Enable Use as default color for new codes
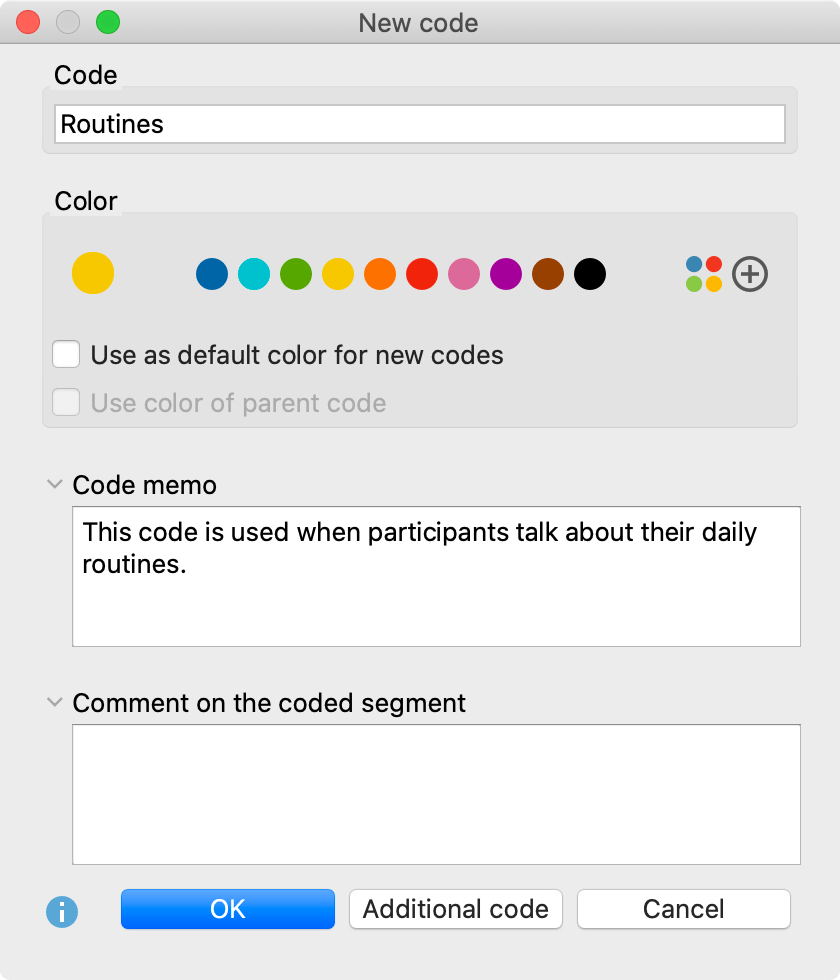Image resolution: width=840 pixels, height=980 pixels. coord(67,355)
